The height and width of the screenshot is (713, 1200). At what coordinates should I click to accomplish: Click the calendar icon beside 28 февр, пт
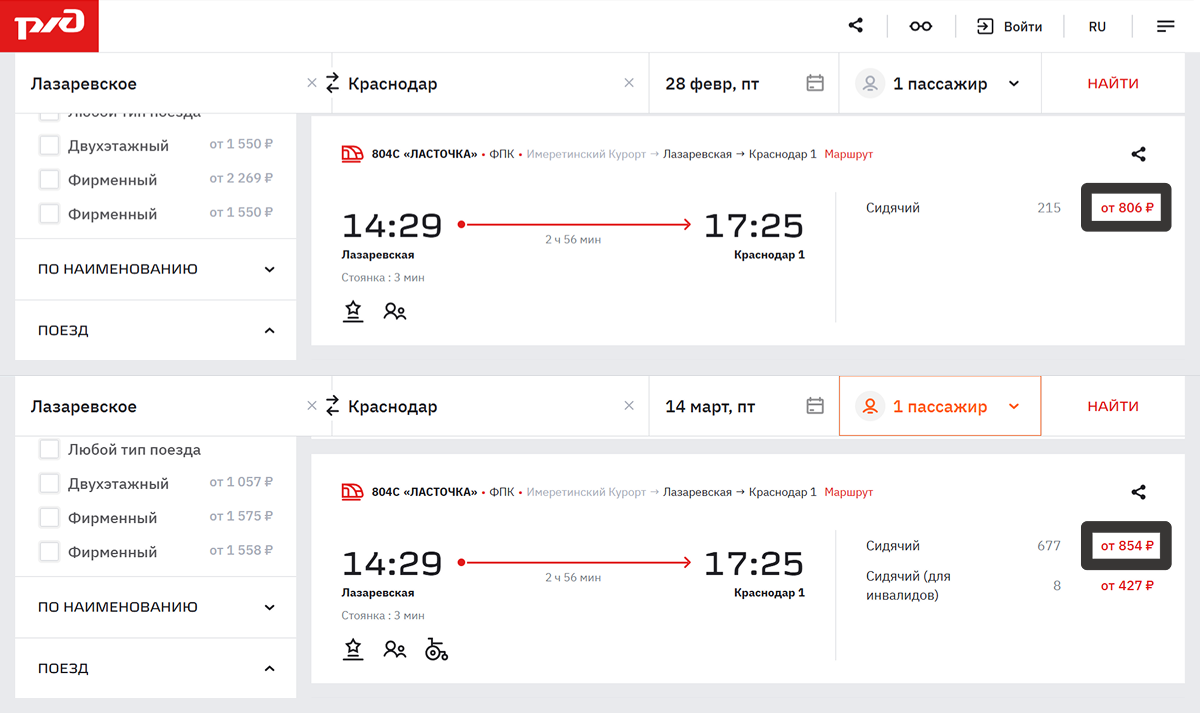(815, 84)
